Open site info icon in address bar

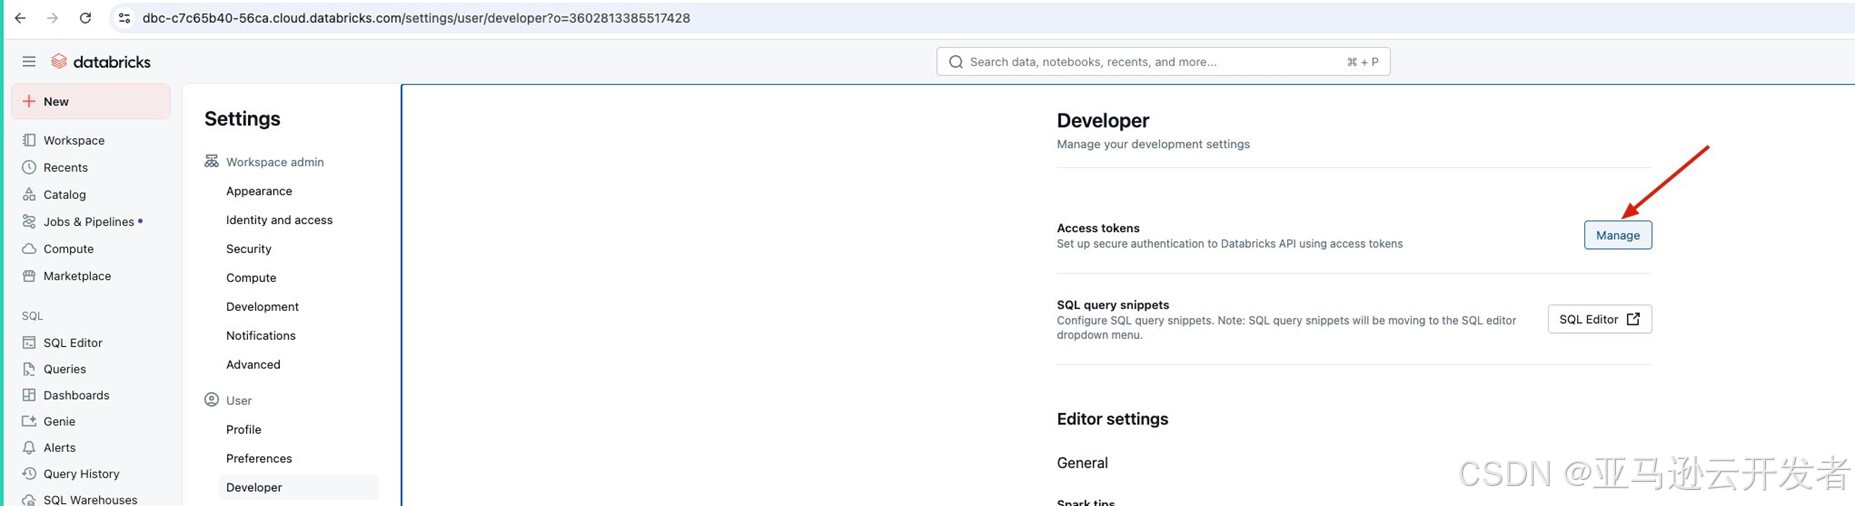pos(124,18)
